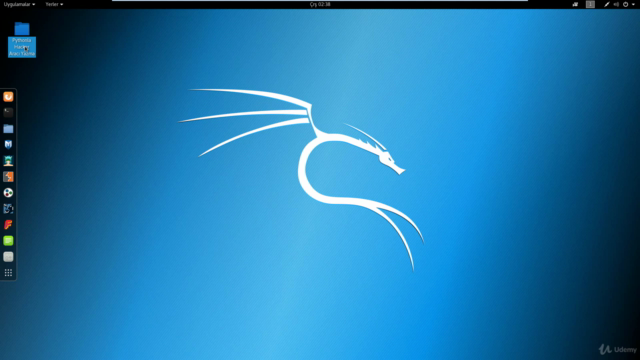The width and height of the screenshot is (640, 360).
Task: Open the clock and calendar panel
Action: point(320,4)
